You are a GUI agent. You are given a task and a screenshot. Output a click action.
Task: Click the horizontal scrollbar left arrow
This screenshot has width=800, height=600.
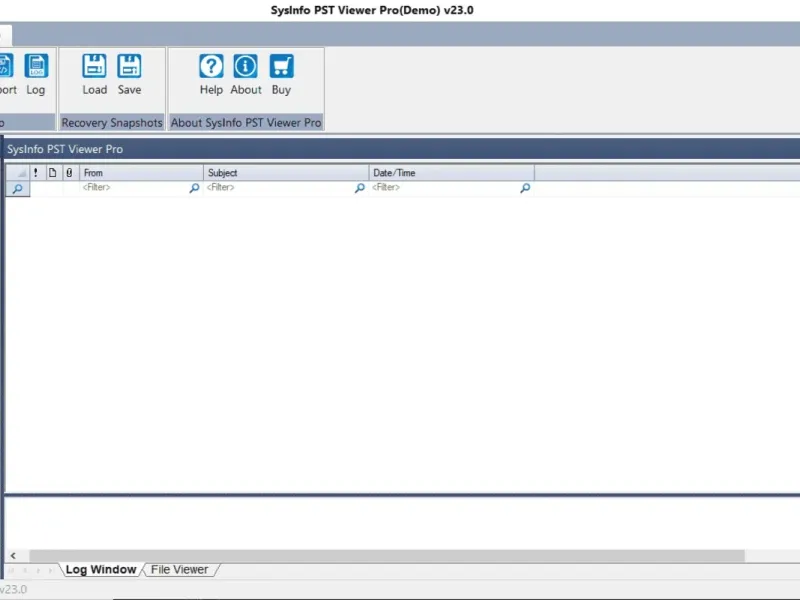(x=13, y=556)
